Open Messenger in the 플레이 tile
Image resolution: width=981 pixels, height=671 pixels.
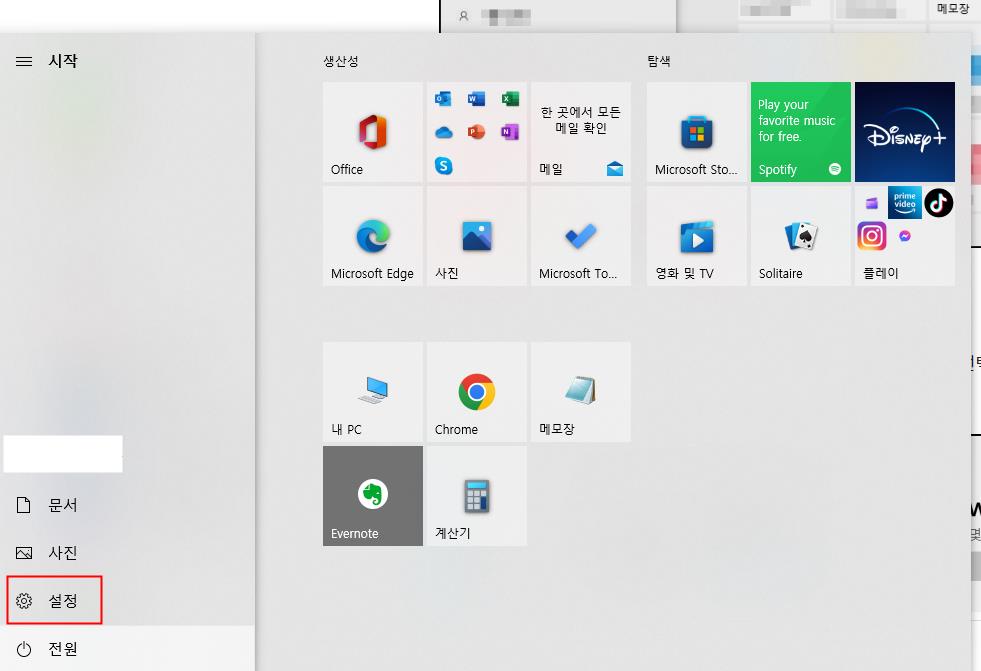[x=905, y=236]
